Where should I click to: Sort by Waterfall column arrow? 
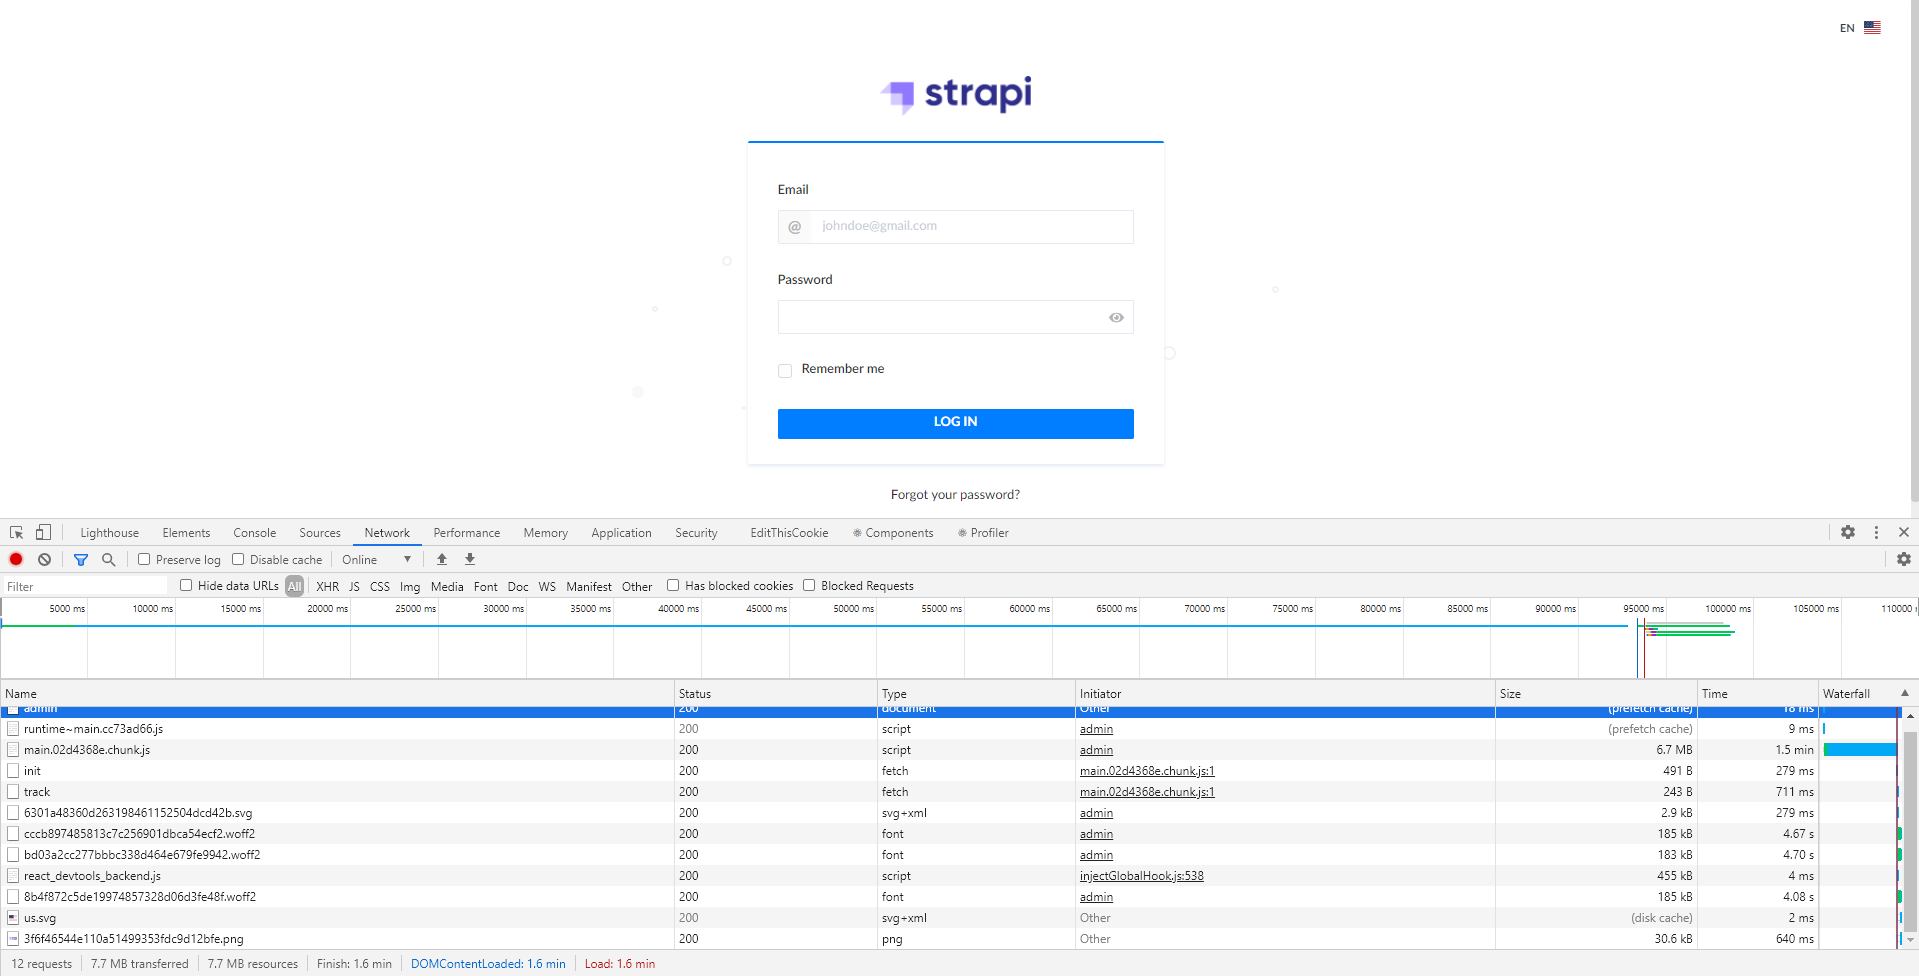coord(1905,693)
